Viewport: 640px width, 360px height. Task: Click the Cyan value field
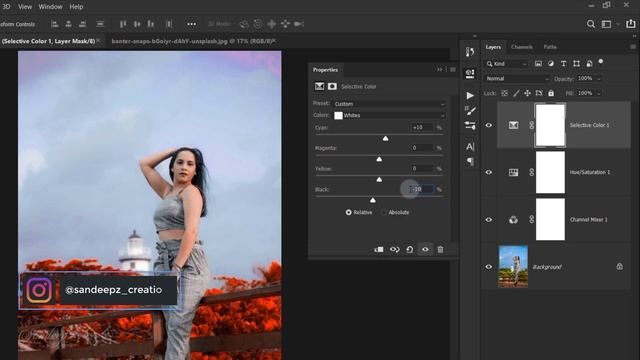(x=421, y=128)
